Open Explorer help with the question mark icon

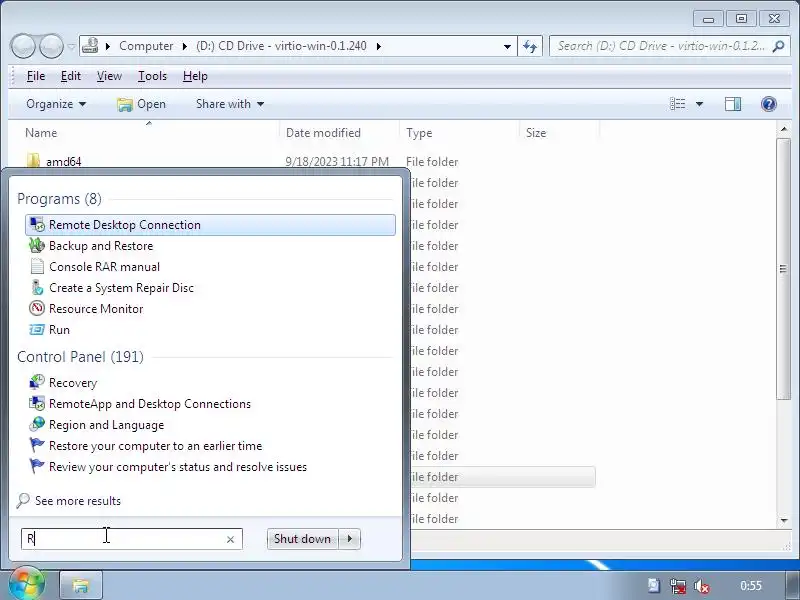[768, 104]
